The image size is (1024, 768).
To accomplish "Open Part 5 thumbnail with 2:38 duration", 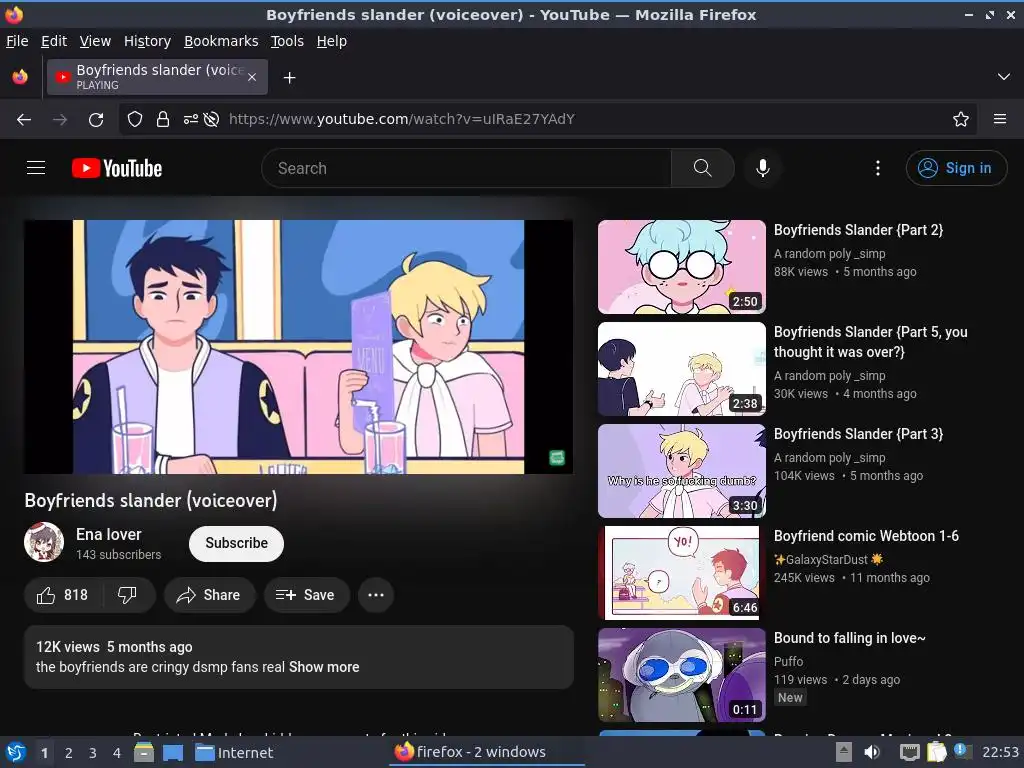I will [682, 369].
